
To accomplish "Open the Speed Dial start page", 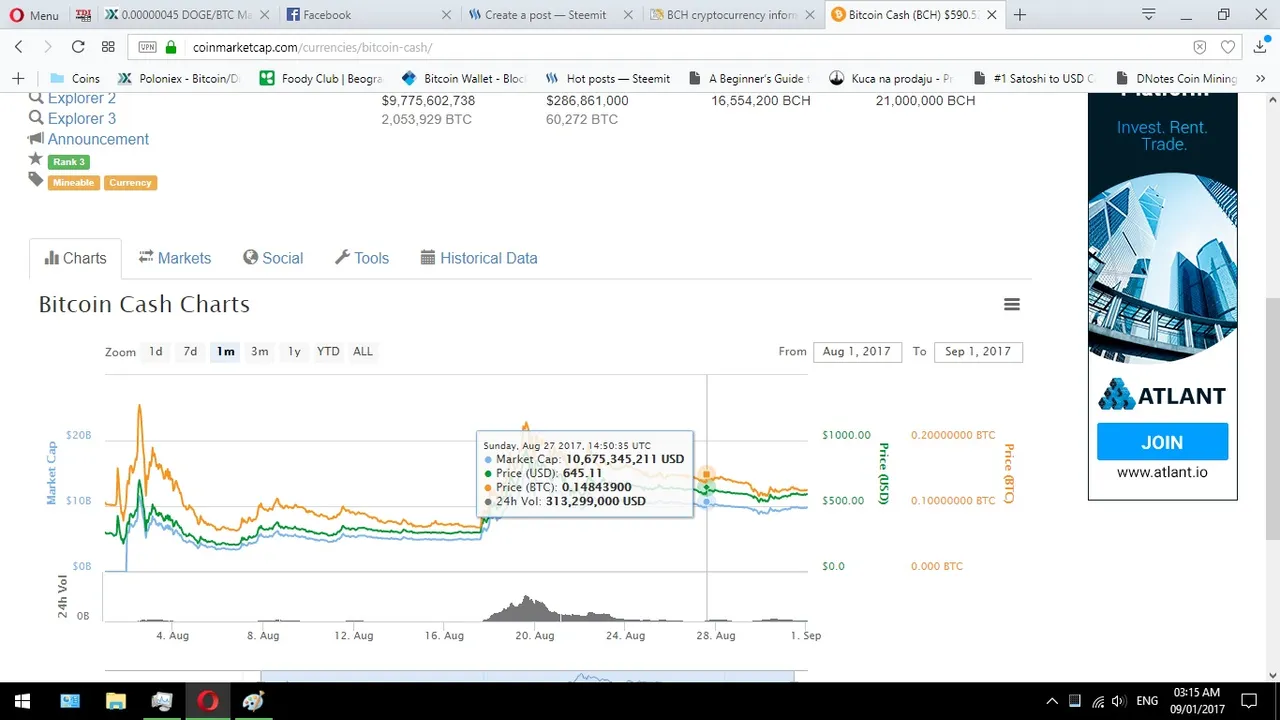I will coord(108,47).
